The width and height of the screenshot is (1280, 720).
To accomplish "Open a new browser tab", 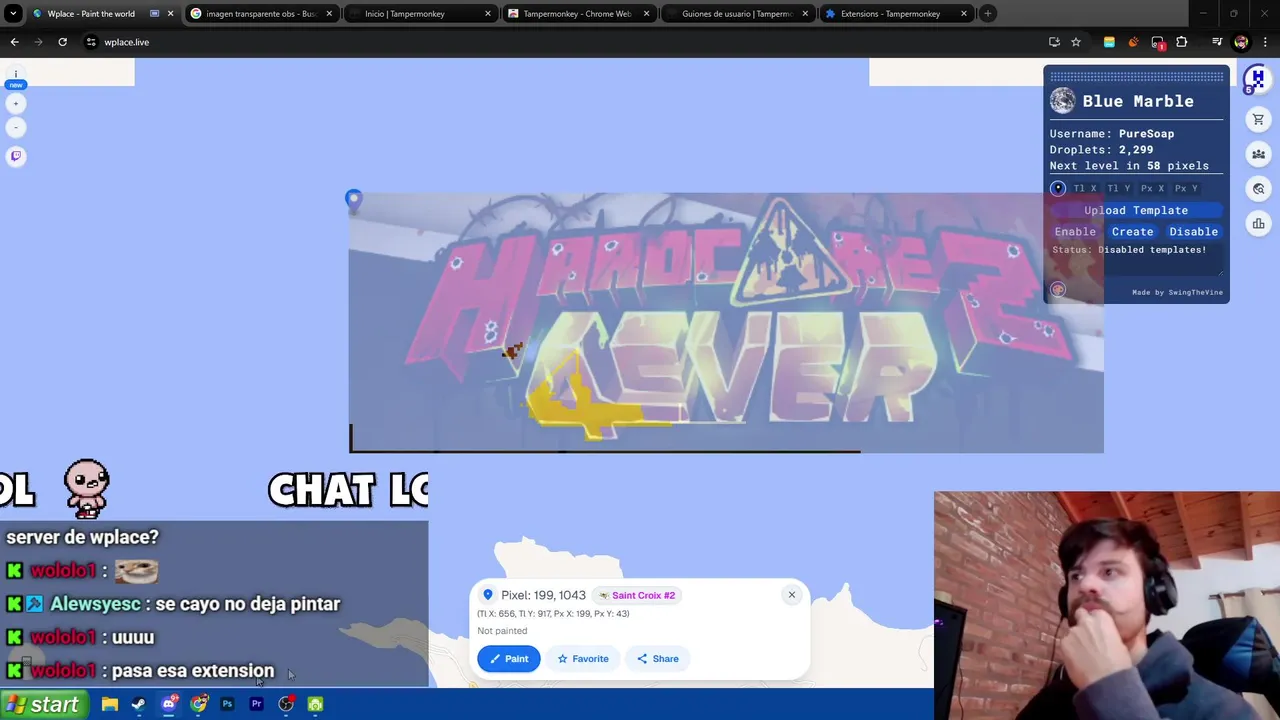I will 987,14.
